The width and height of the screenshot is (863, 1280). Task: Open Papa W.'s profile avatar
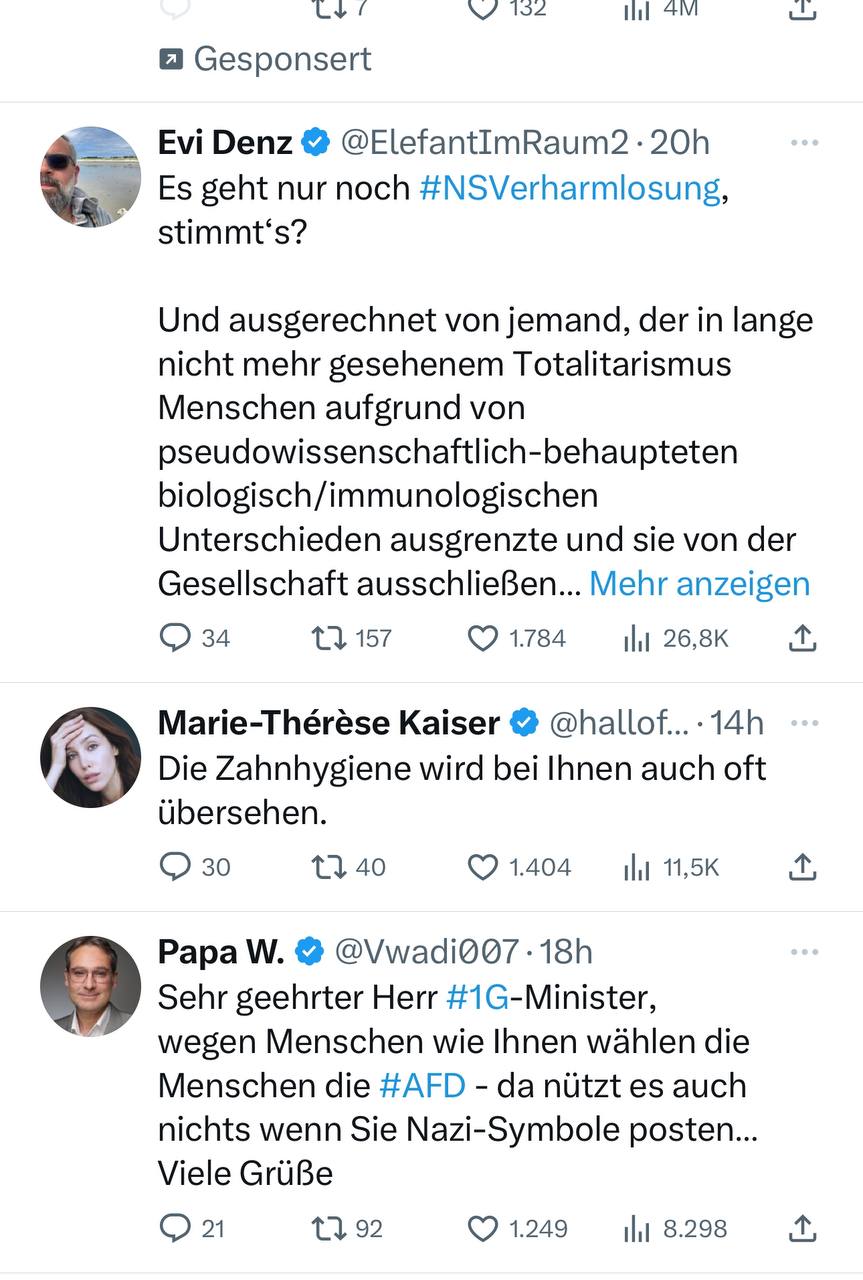click(91, 986)
